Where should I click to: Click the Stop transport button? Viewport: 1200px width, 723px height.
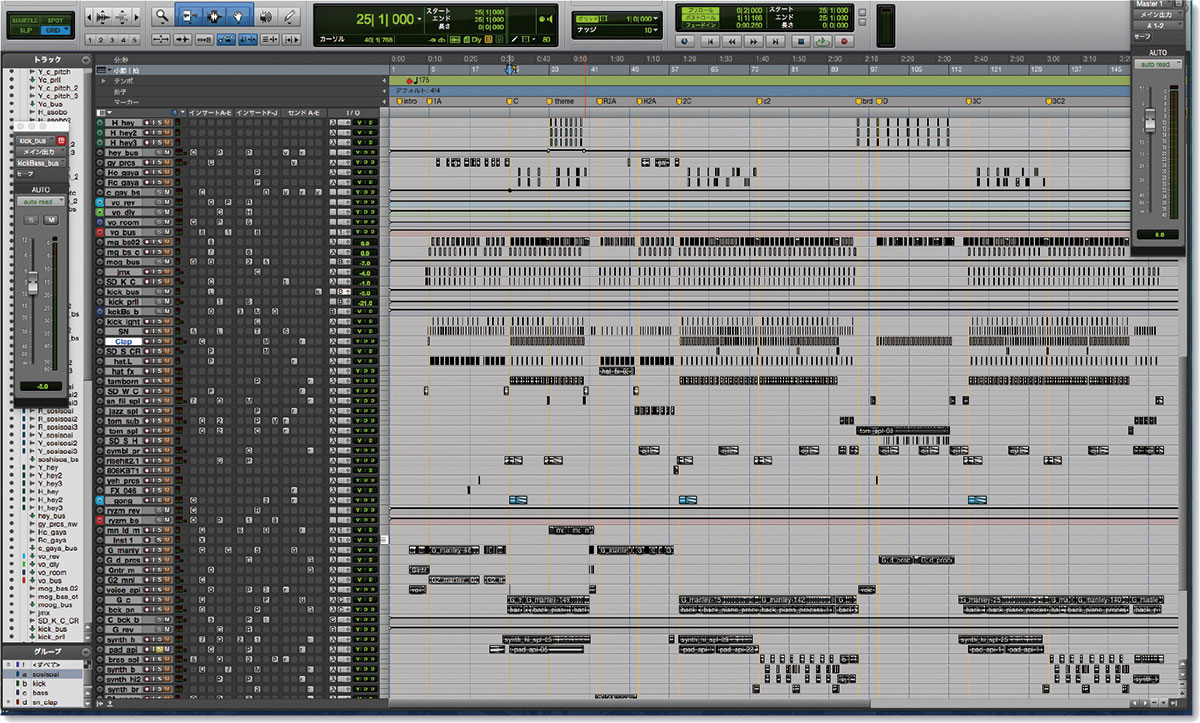click(x=799, y=41)
